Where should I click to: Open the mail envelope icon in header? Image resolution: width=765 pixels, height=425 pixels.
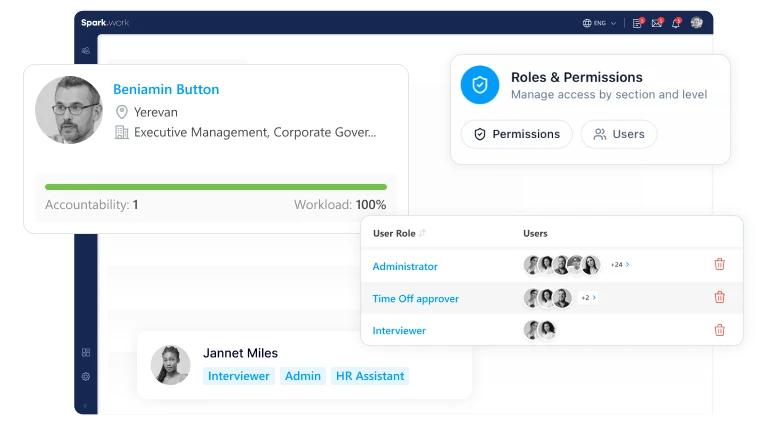656,23
